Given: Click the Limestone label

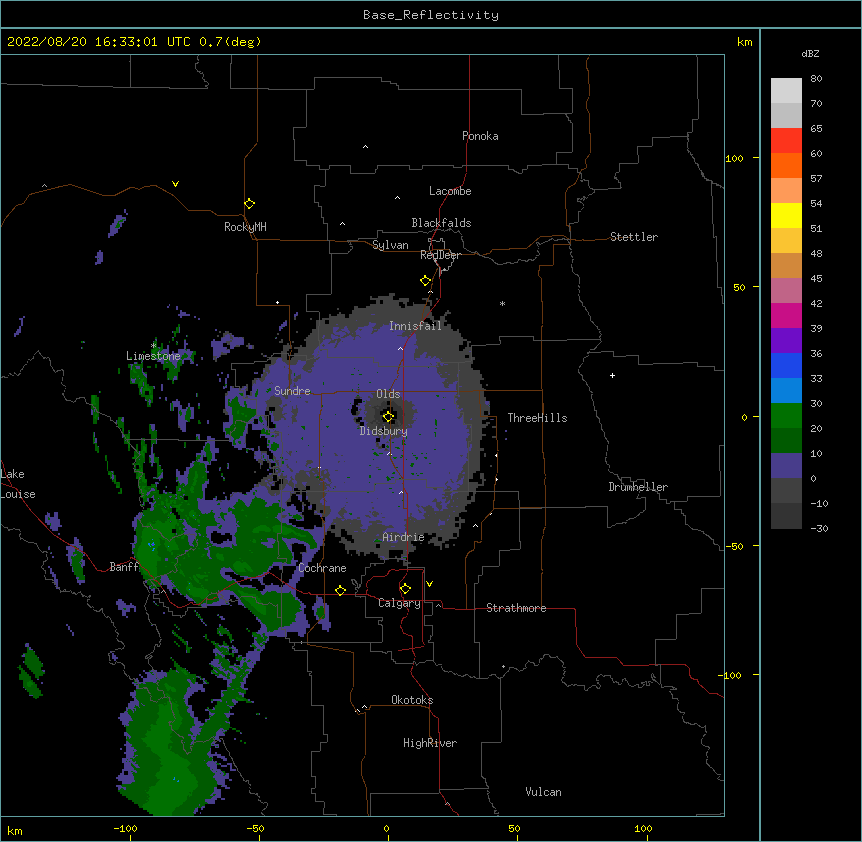Looking at the screenshot, I should (153, 356).
